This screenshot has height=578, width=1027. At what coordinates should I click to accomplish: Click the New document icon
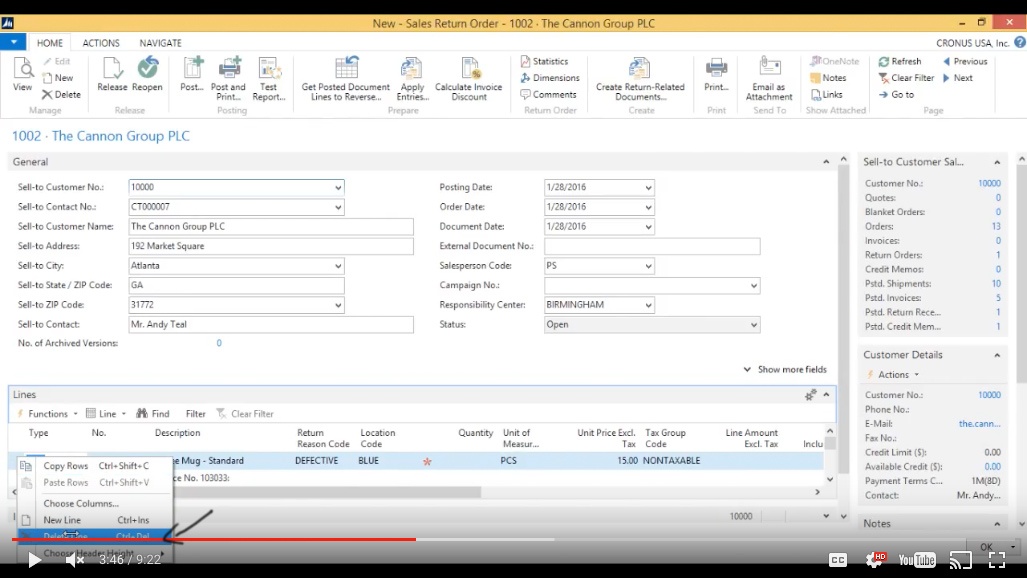click(x=58, y=77)
